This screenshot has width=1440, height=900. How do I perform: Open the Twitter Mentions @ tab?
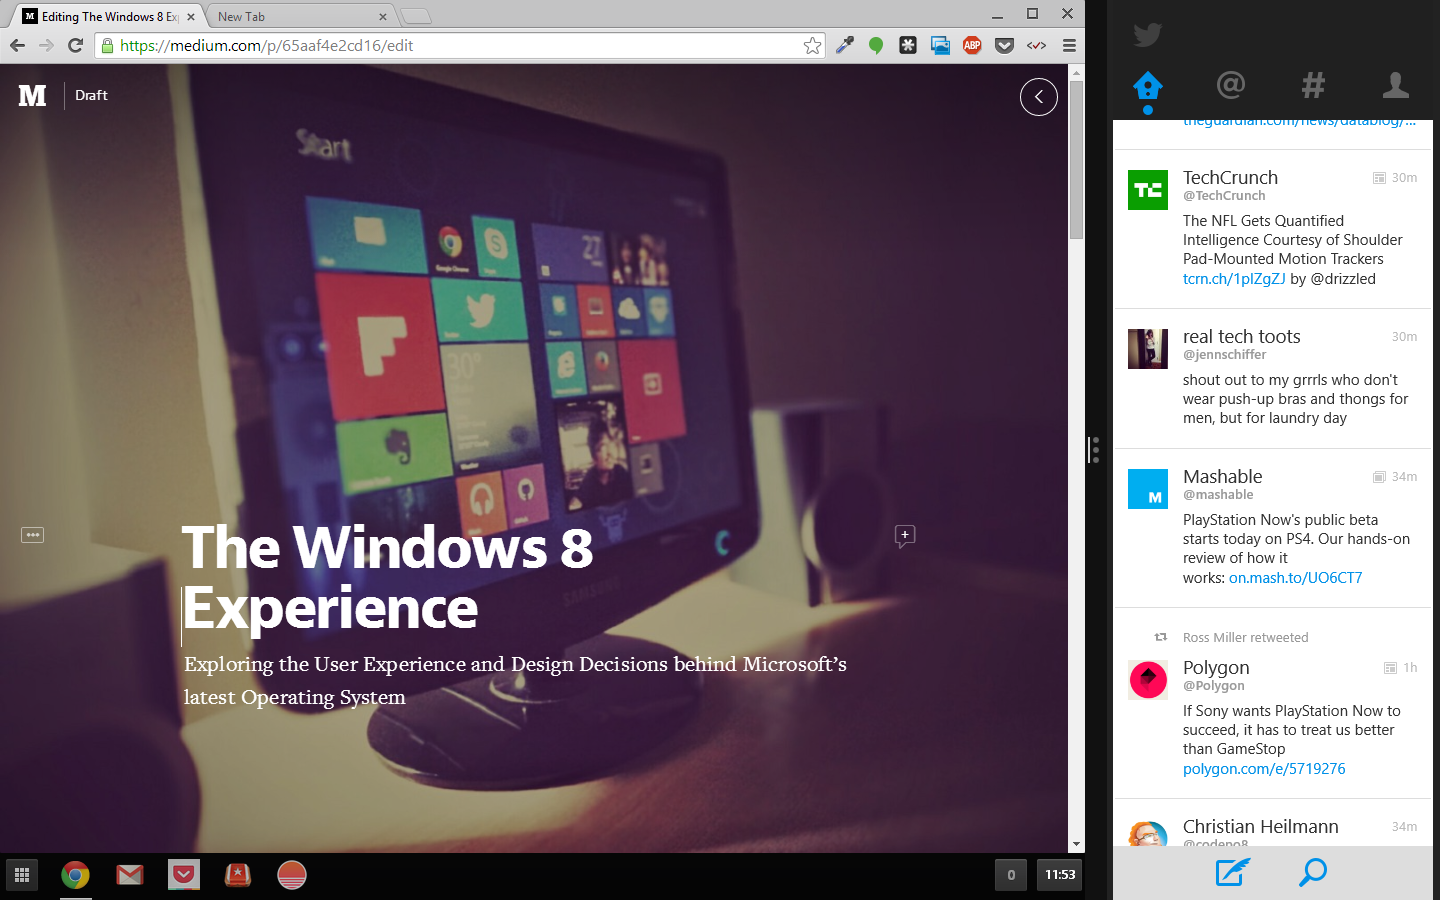tap(1231, 86)
